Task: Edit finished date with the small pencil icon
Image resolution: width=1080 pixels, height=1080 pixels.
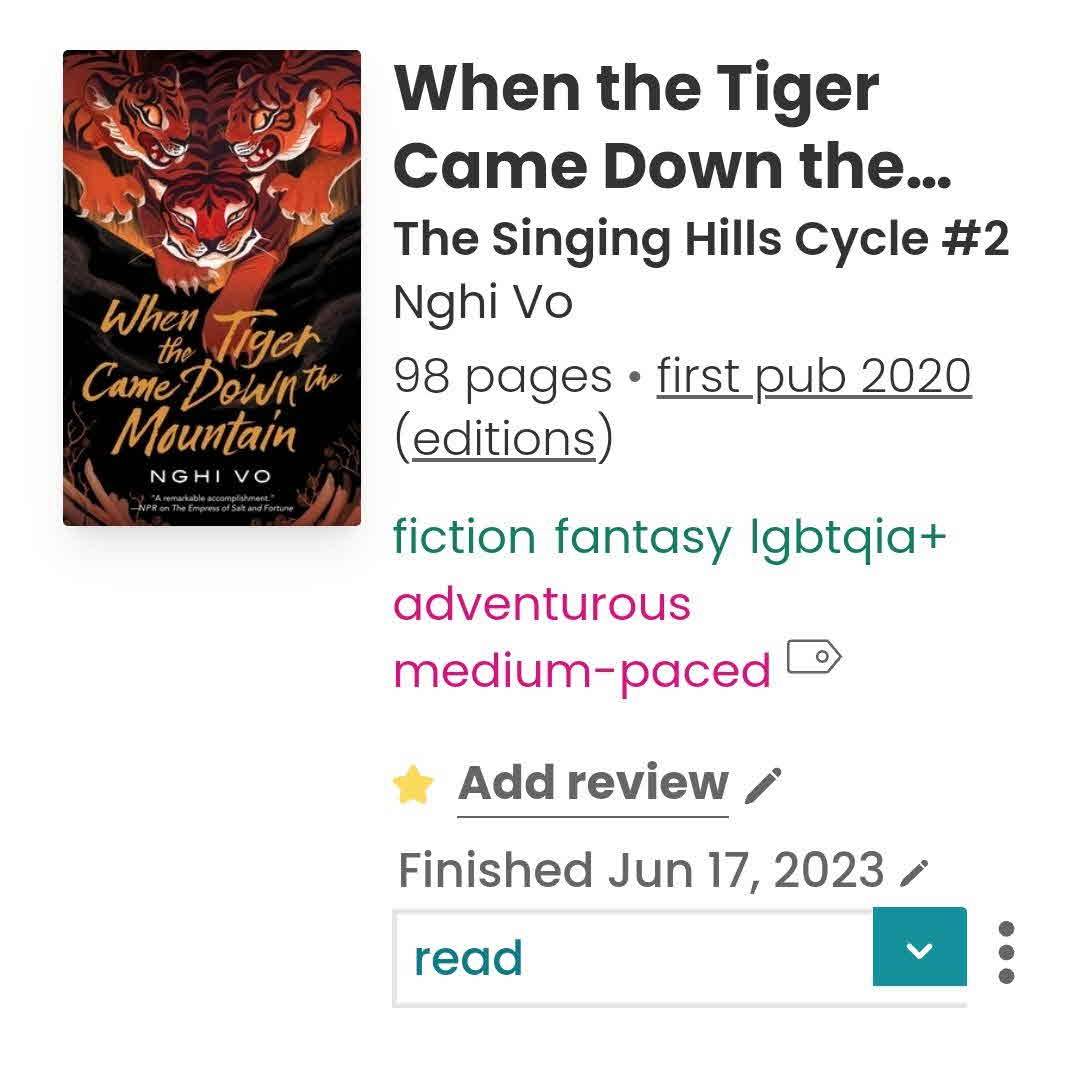Action: 914,874
